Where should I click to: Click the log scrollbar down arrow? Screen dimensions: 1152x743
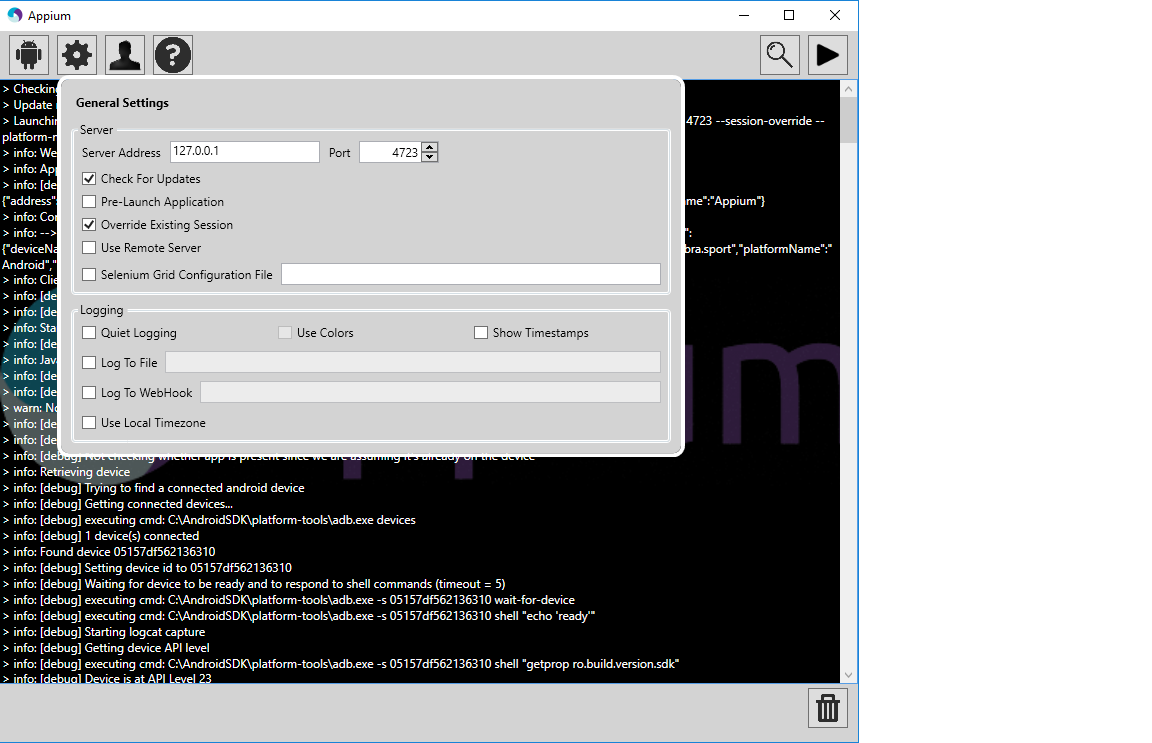[849, 675]
